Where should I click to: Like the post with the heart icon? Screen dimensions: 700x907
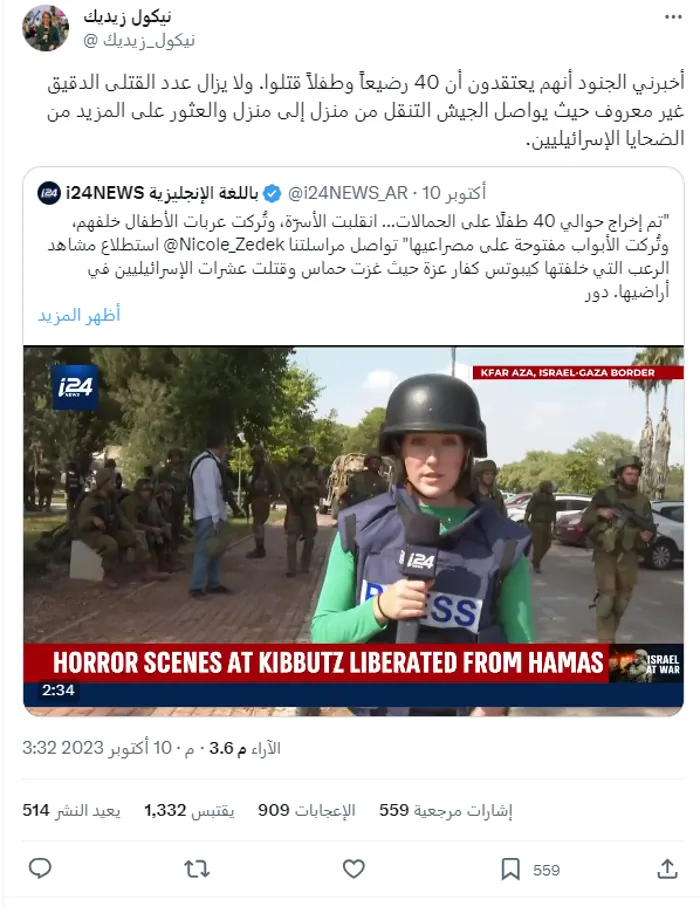tap(353, 869)
